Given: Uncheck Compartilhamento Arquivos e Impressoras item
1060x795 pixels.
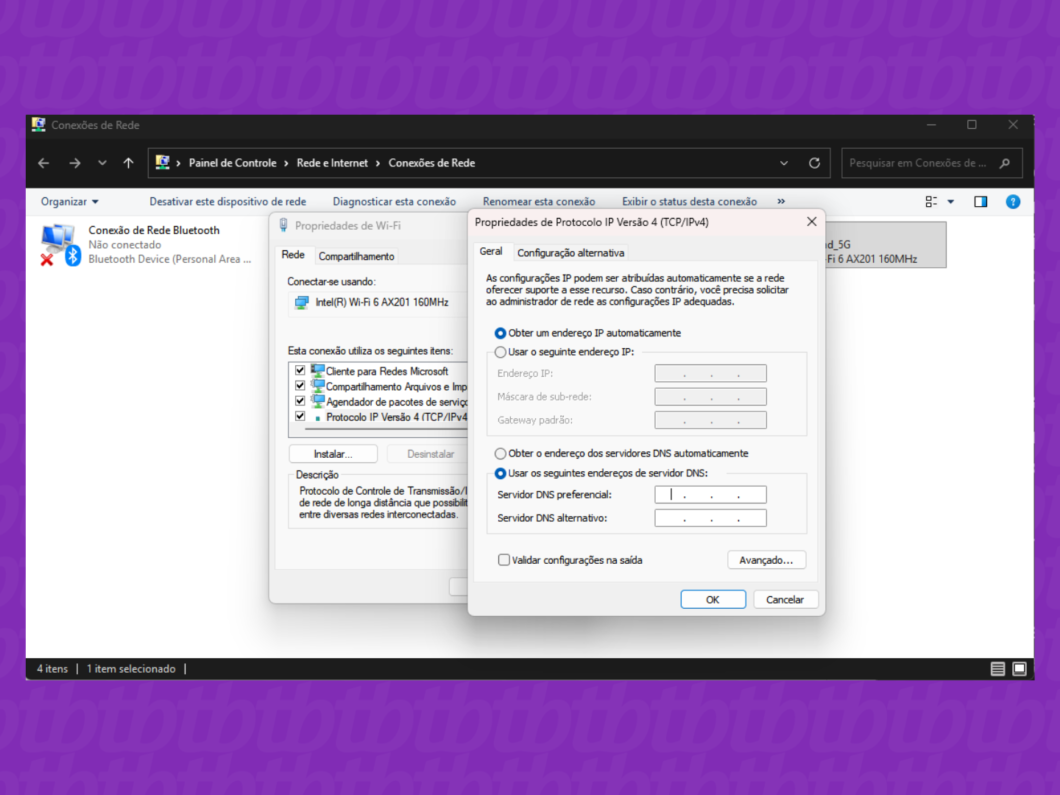Looking at the screenshot, I should [x=300, y=386].
